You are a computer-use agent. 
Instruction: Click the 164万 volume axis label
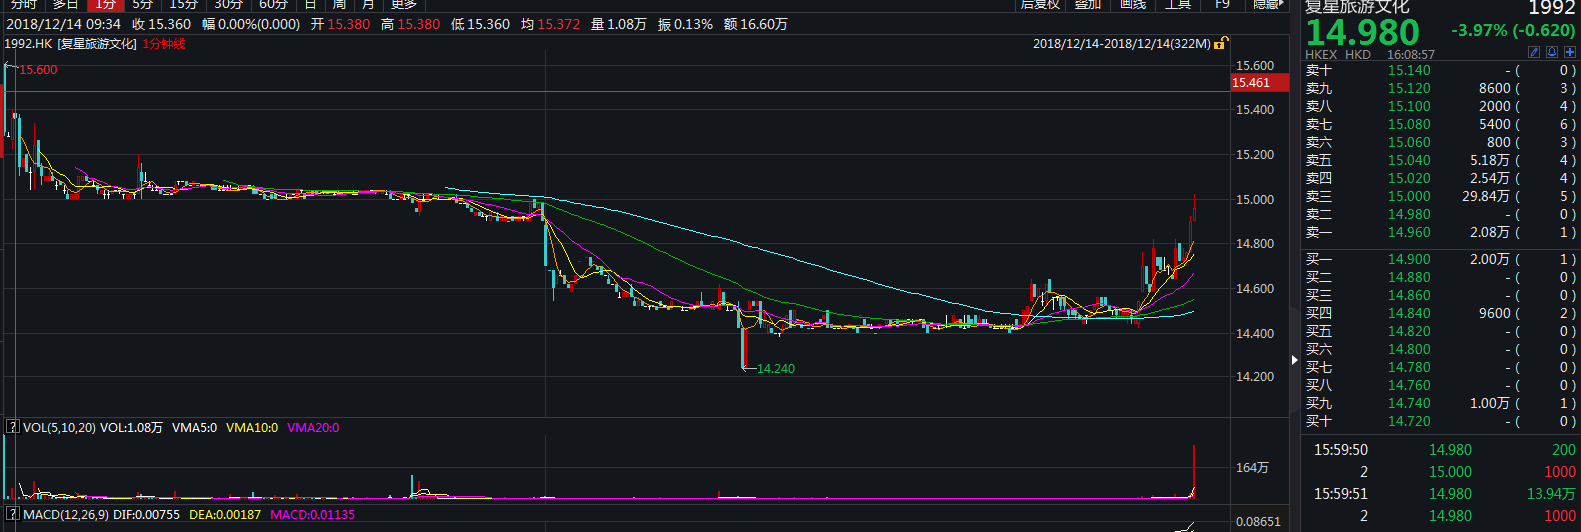(x=1253, y=467)
